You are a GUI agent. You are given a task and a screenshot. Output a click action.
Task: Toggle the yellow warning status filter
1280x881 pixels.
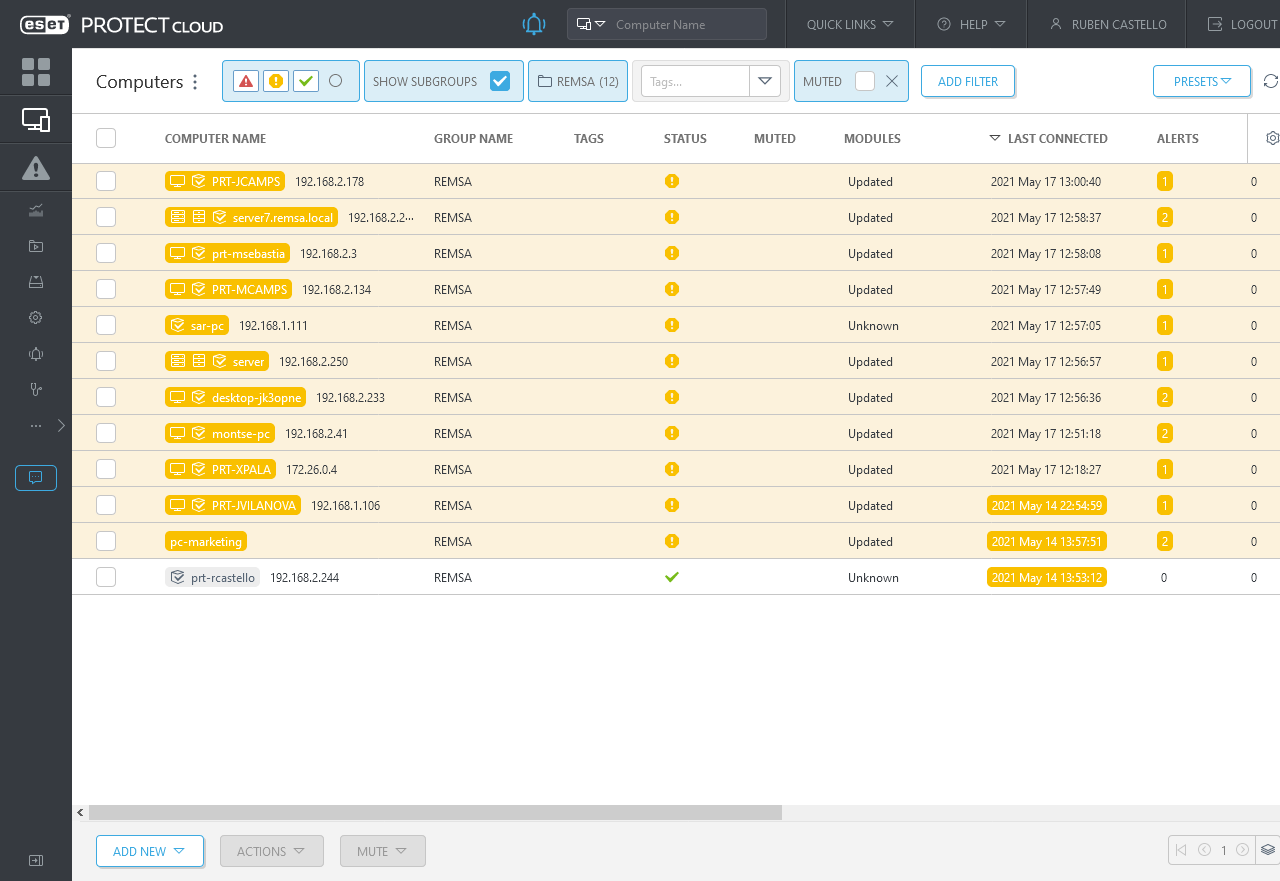pyautogui.click(x=276, y=81)
